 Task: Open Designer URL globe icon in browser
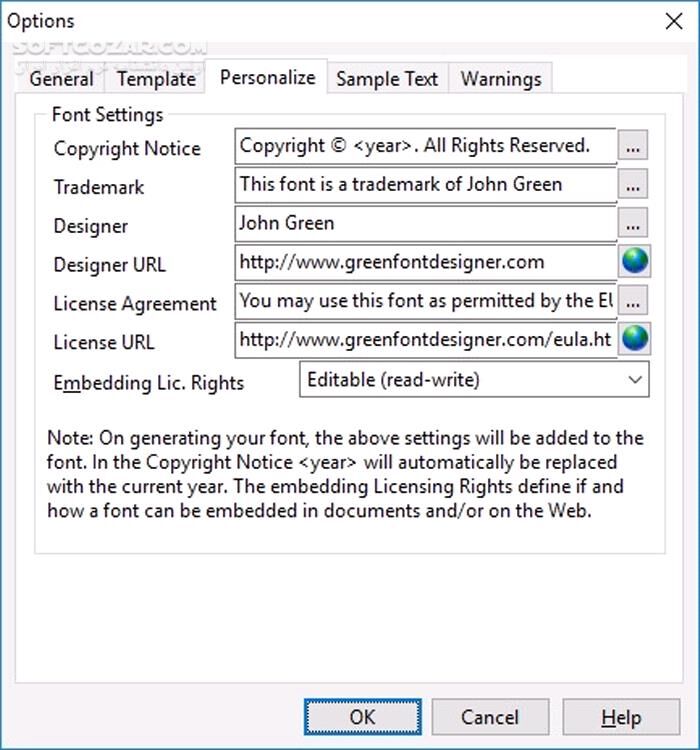634,261
